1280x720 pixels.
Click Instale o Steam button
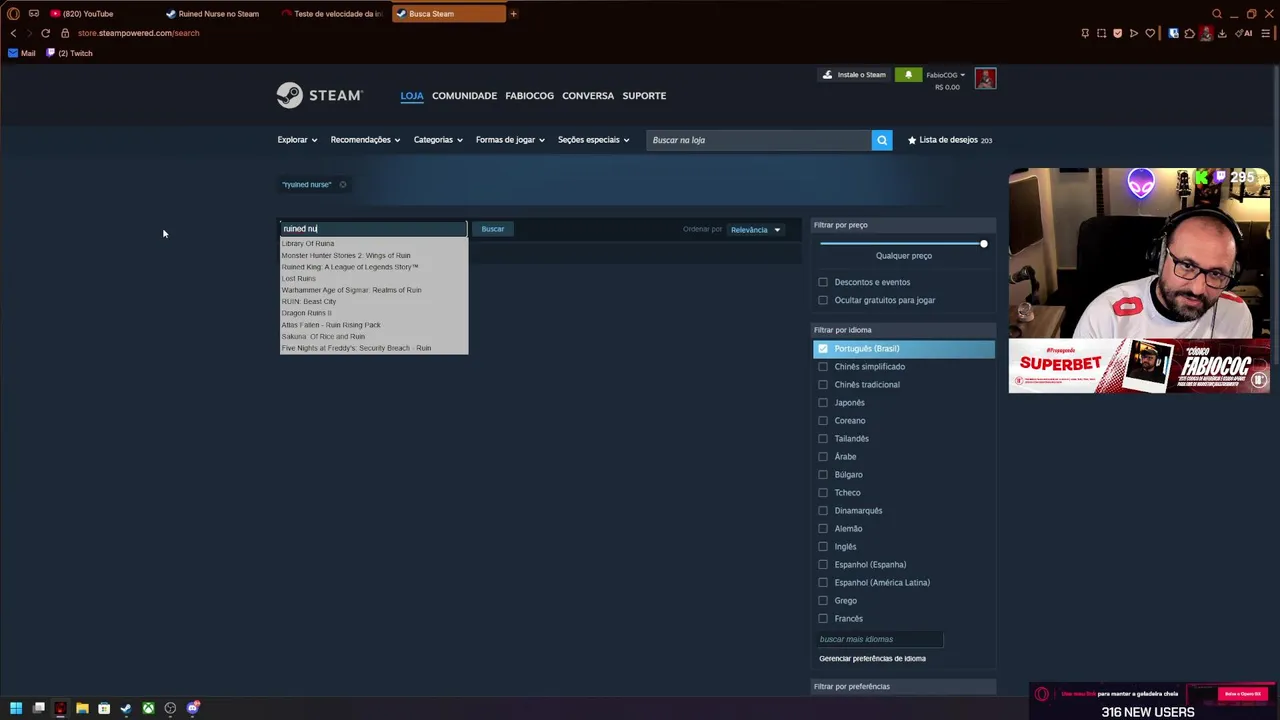[854, 75]
